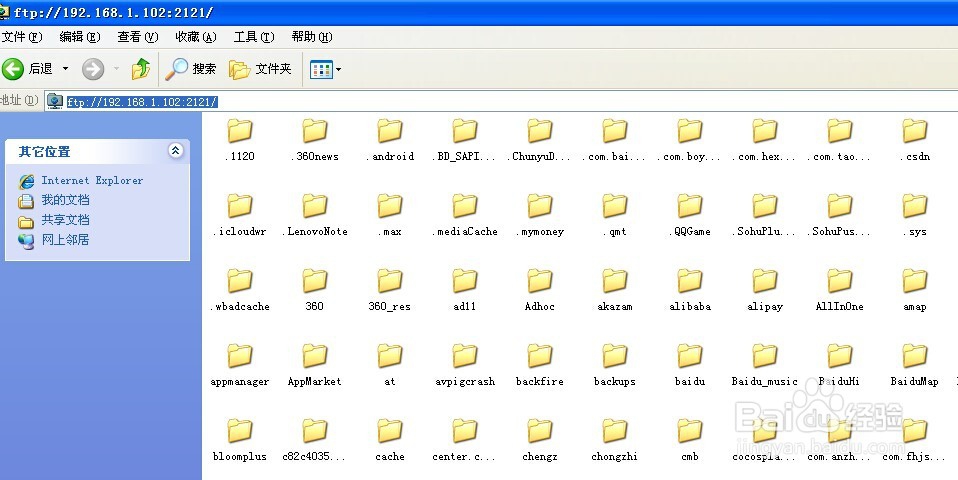The image size is (958, 480).
Task: Open 我的文档 link in sidebar
Action: (x=65, y=200)
